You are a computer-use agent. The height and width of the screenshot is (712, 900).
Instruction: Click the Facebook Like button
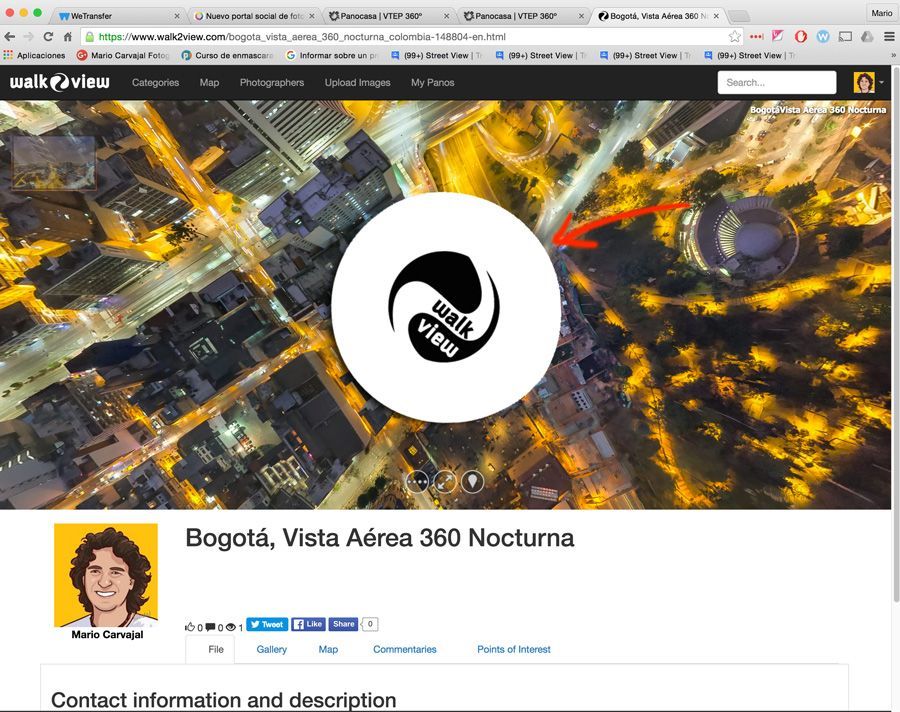[308, 624]
